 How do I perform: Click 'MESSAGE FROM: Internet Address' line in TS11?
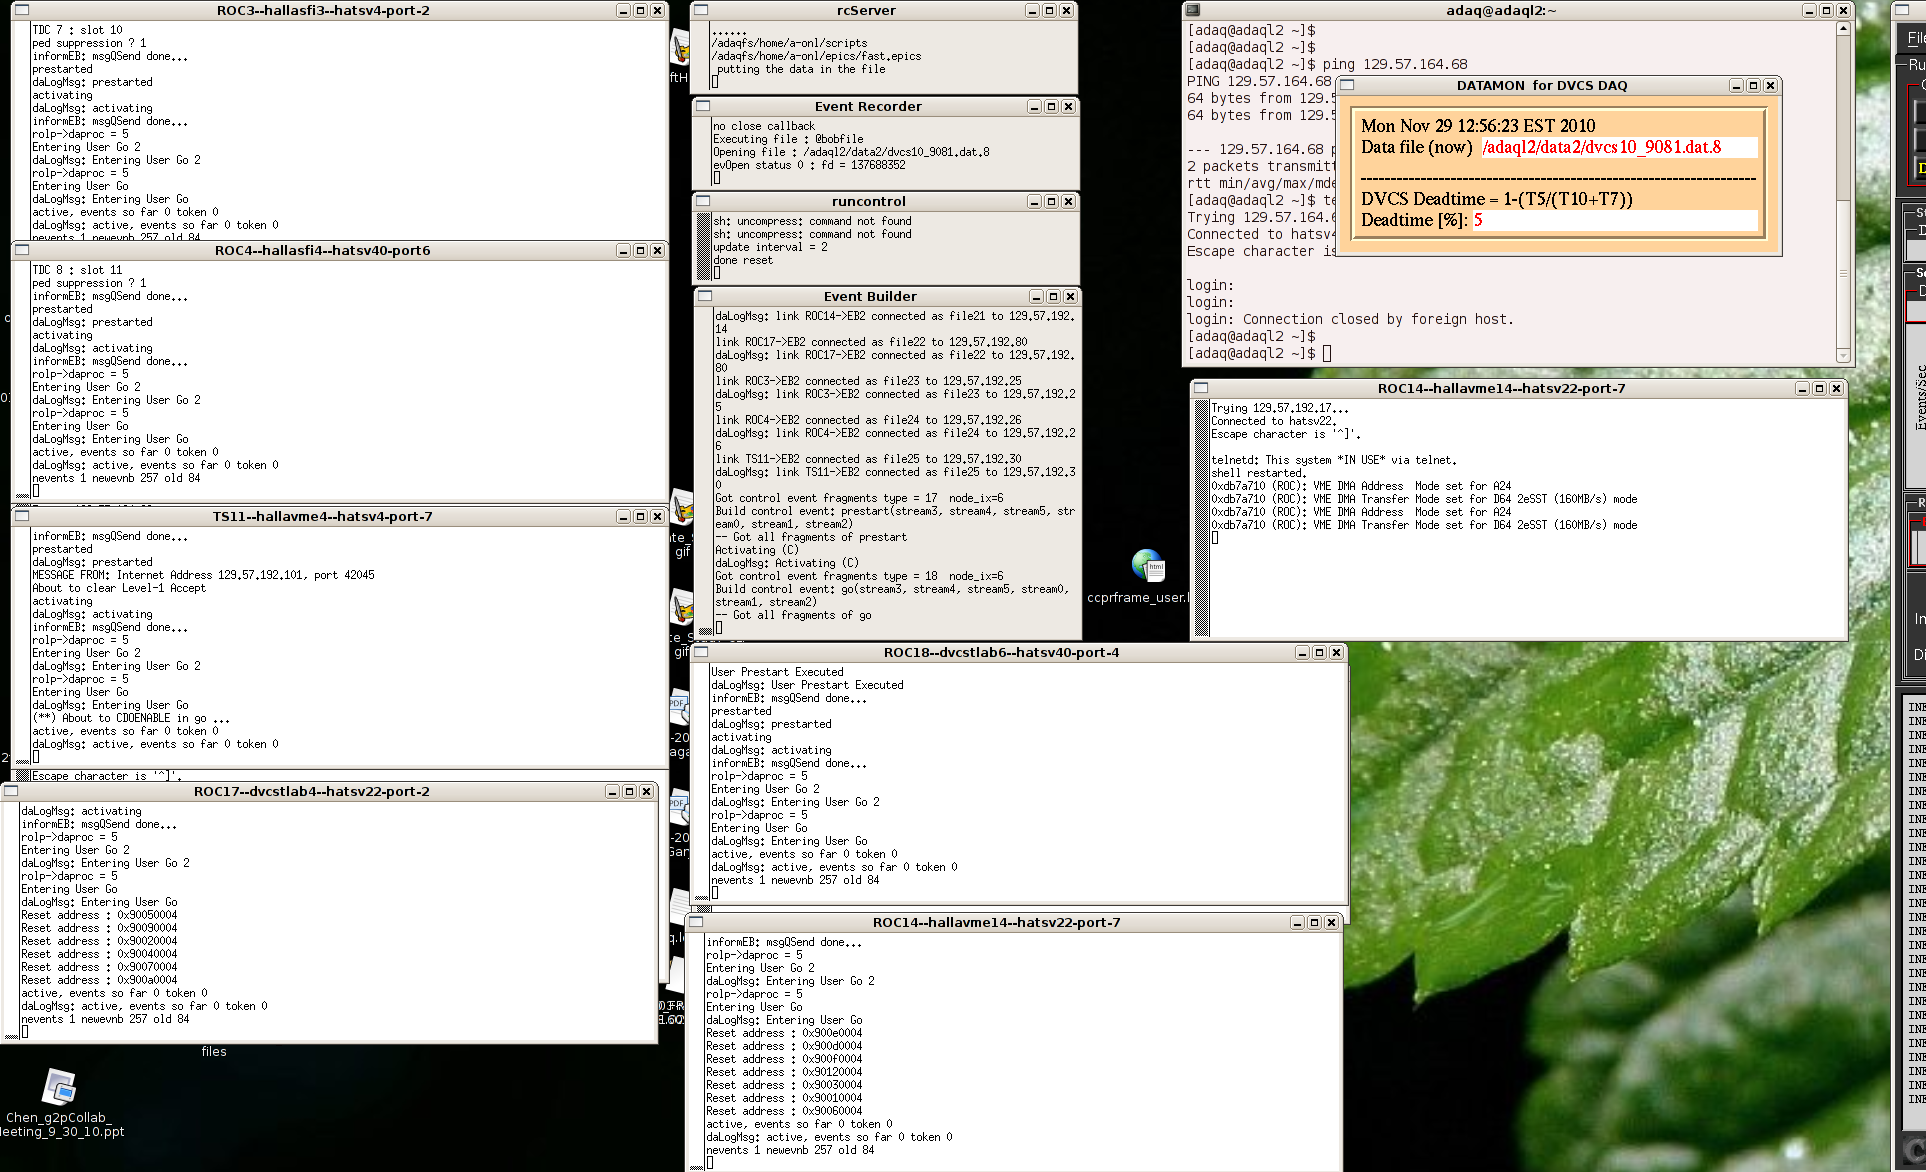coord(203,575)
